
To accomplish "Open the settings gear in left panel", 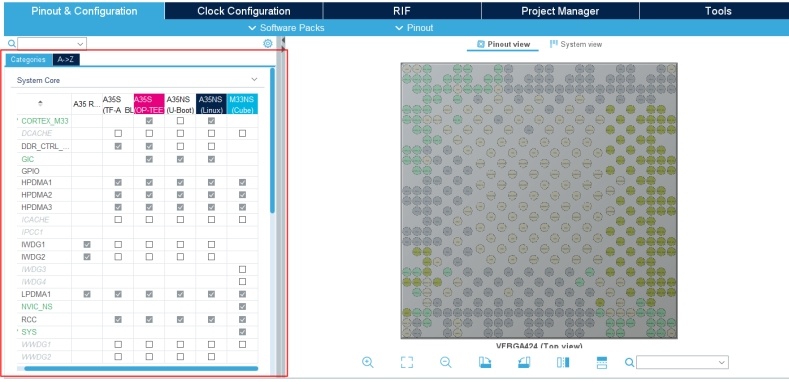I will point(268,43).
